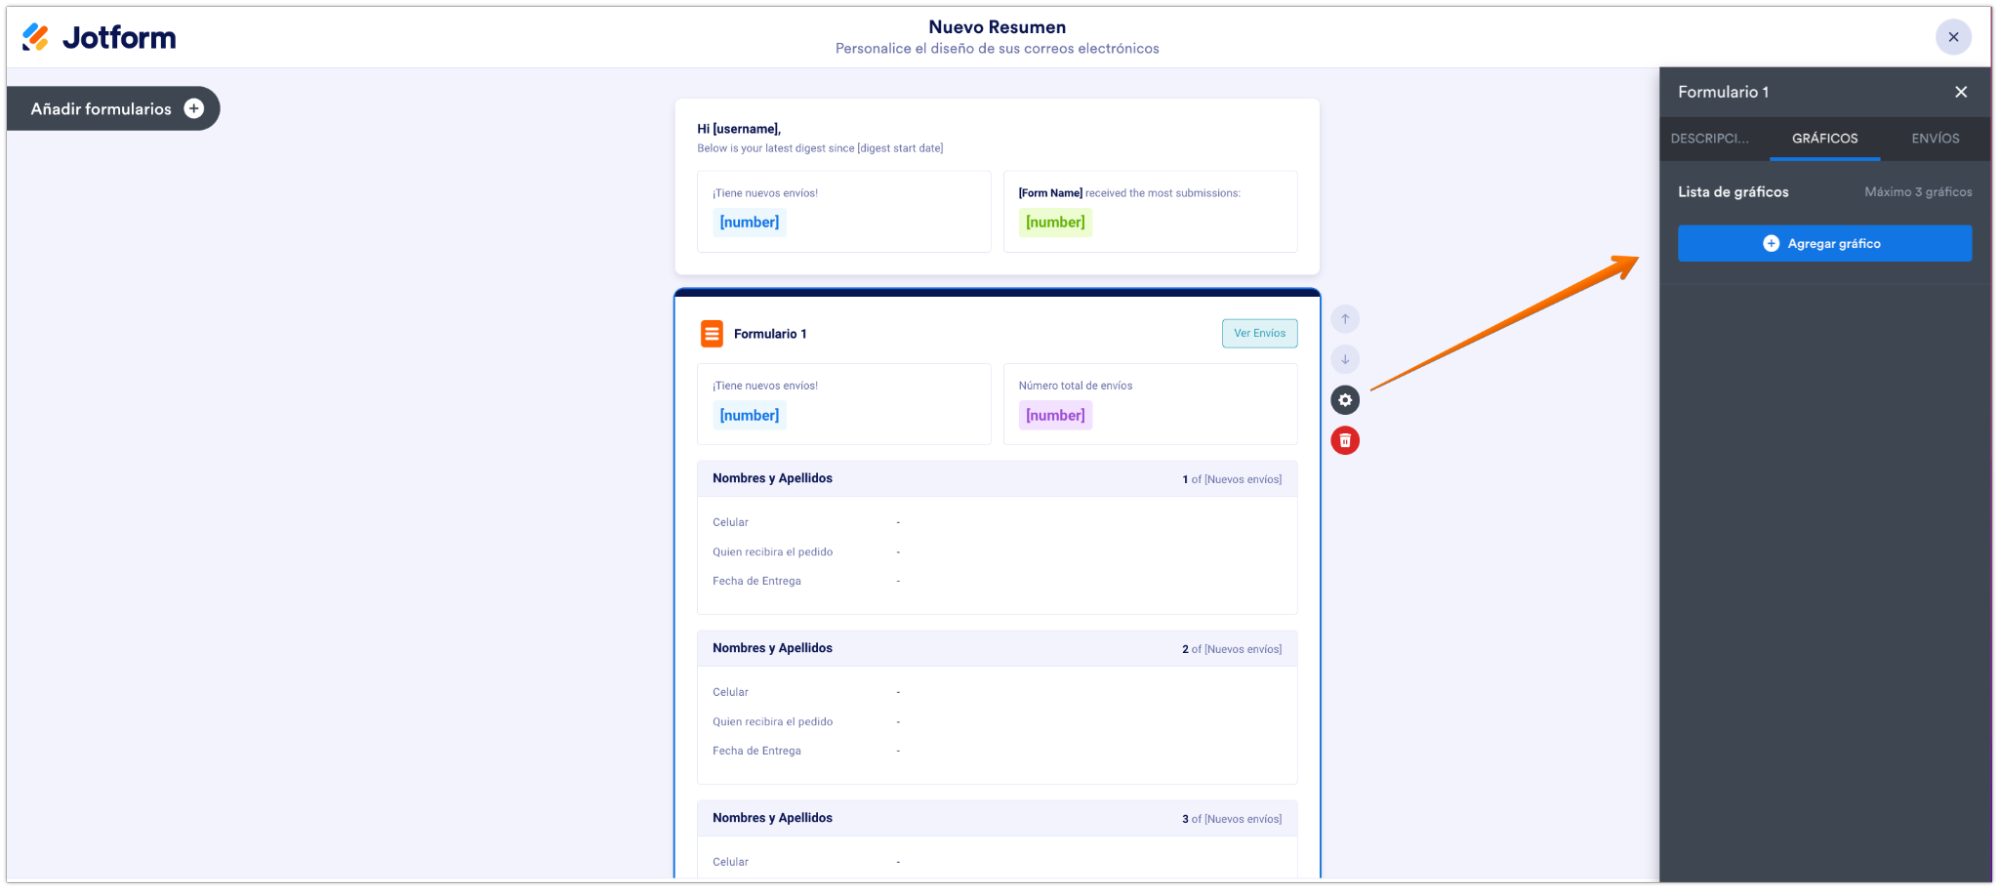This screenshot has height=890, width=1999.
Task: Click the Personalice el diseño subtitle
Action: (x=997, y=48)
